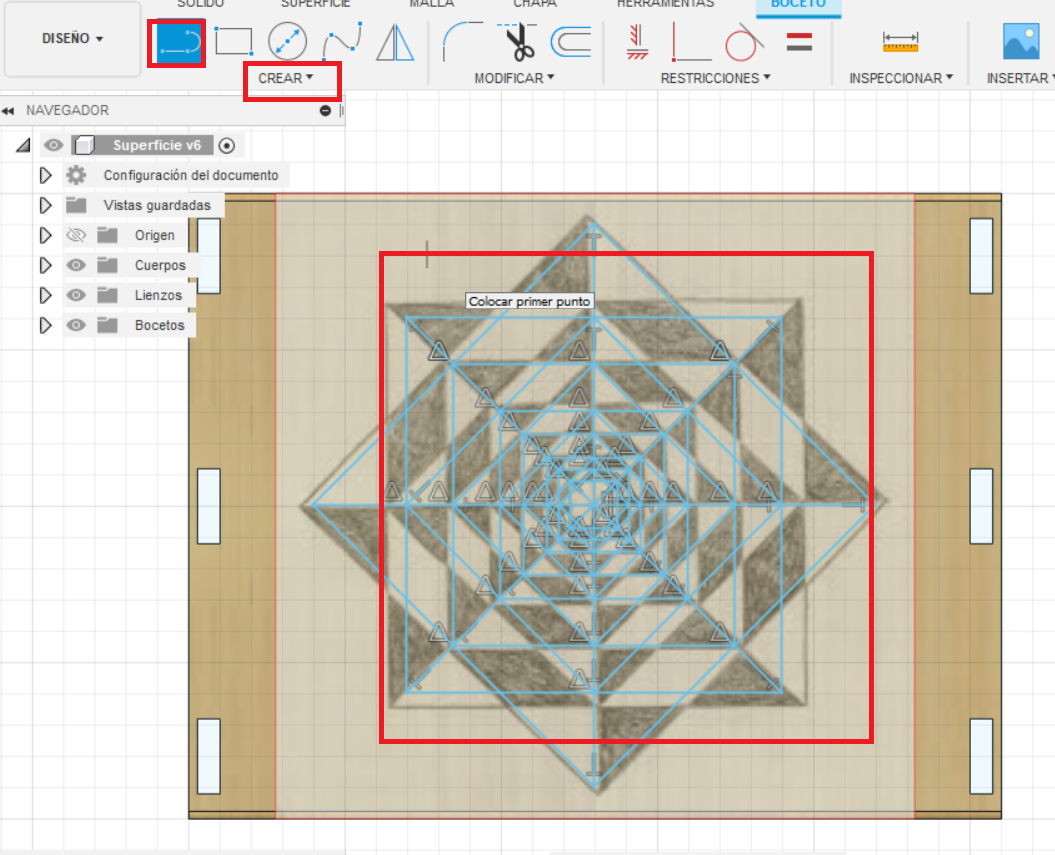Select the Spline sketch tool
This screenshot has height=855, width=1055.
(x=342, y=42)
